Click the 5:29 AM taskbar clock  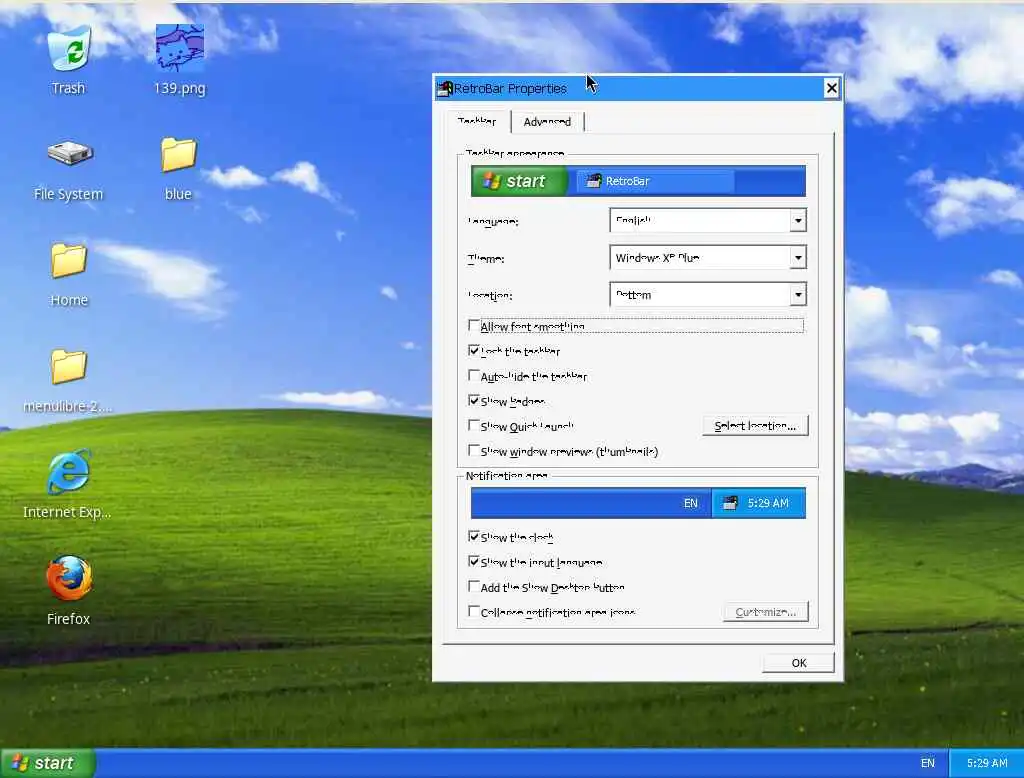pos(987,763)
